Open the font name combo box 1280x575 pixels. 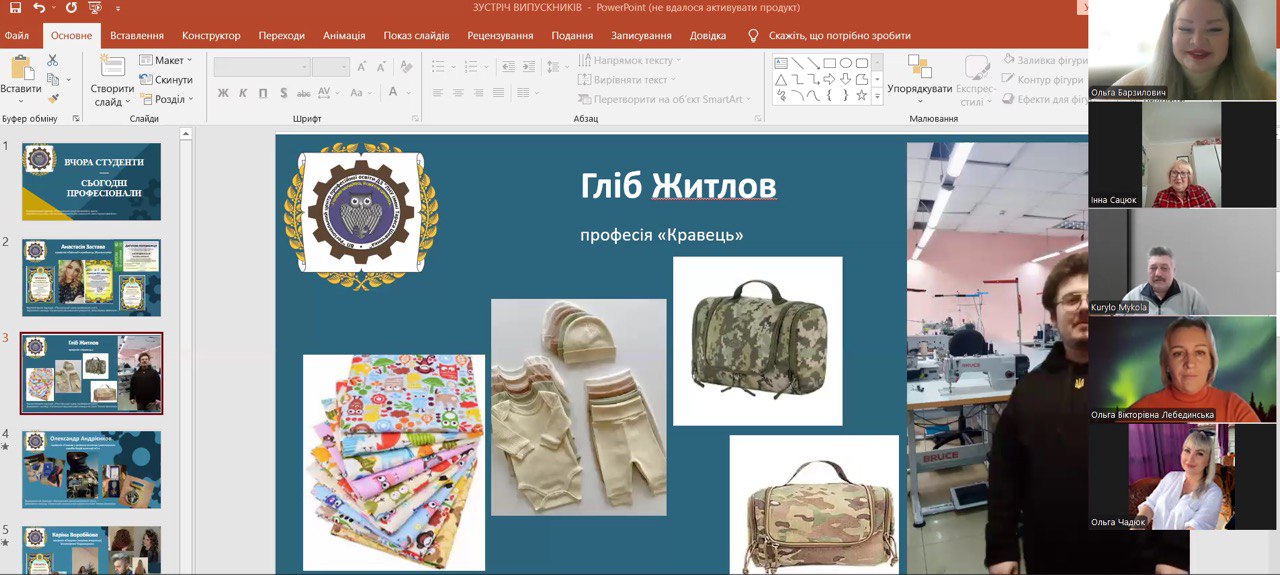262,67
